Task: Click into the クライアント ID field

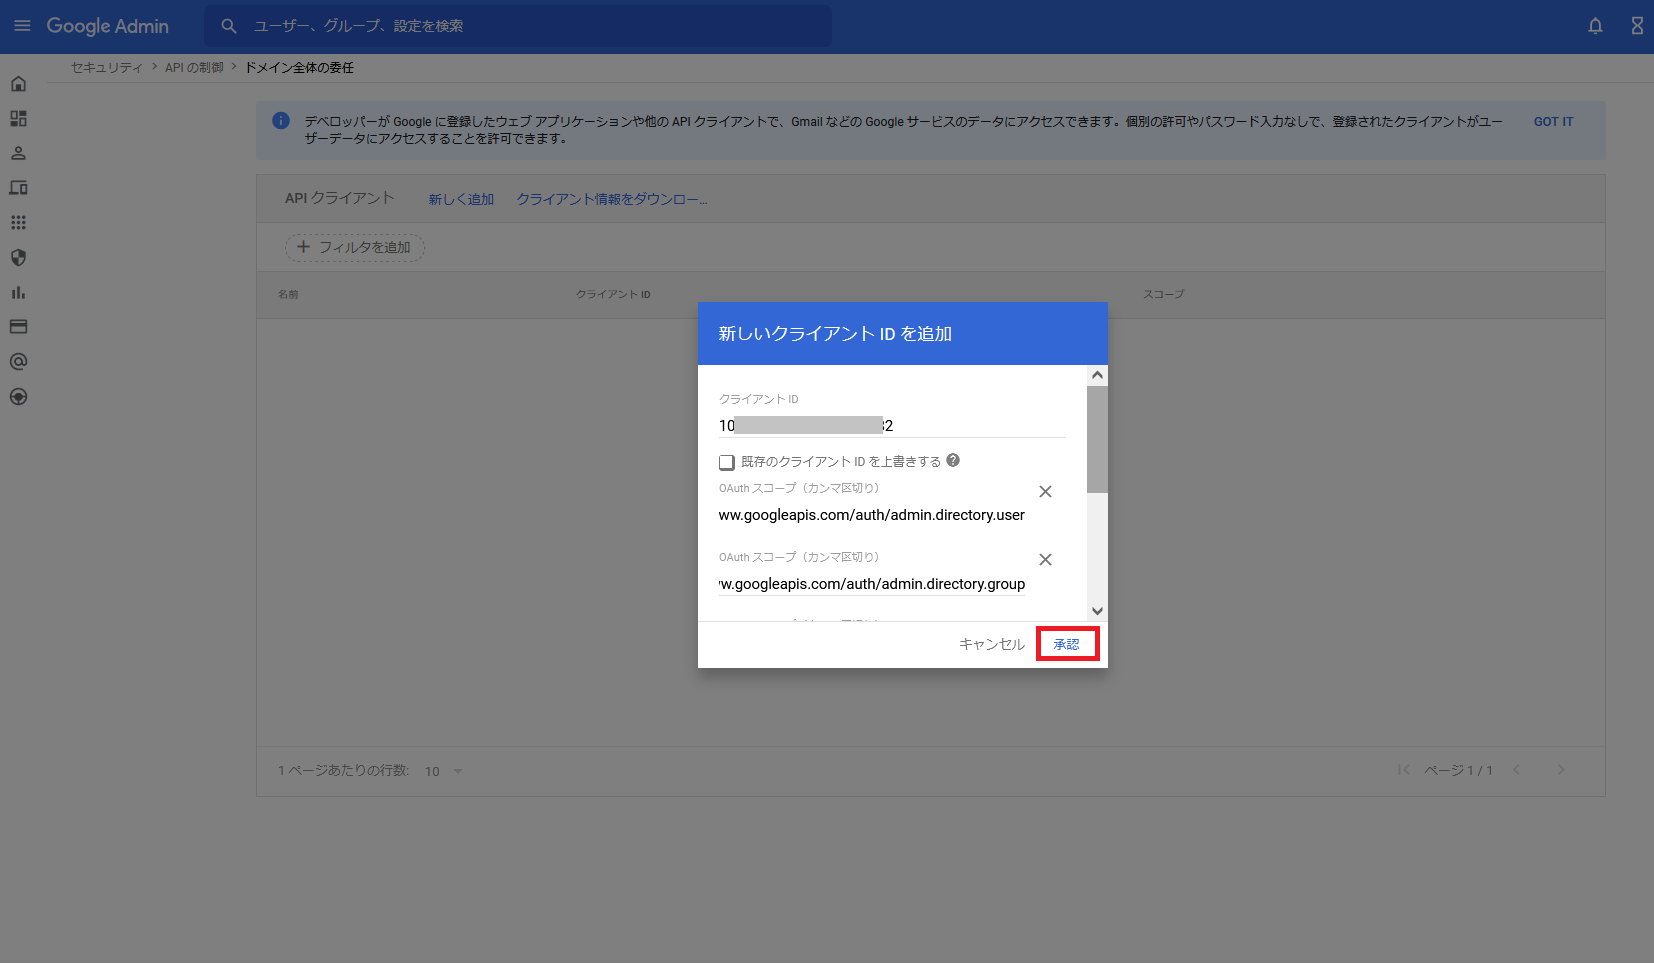Action: [892, 425]
